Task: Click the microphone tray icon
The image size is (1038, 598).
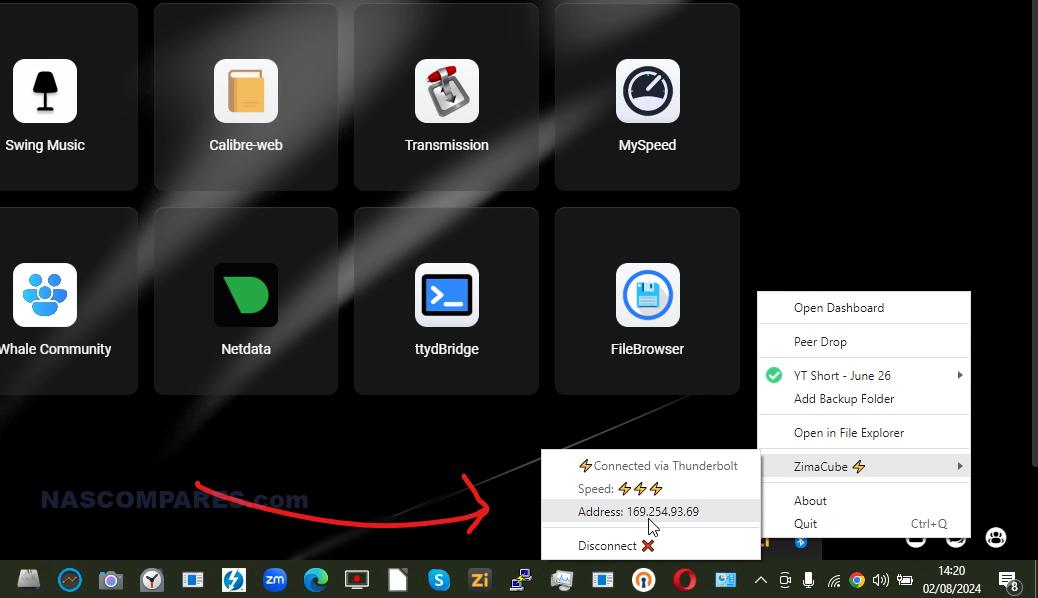Action: coord(808,581)
